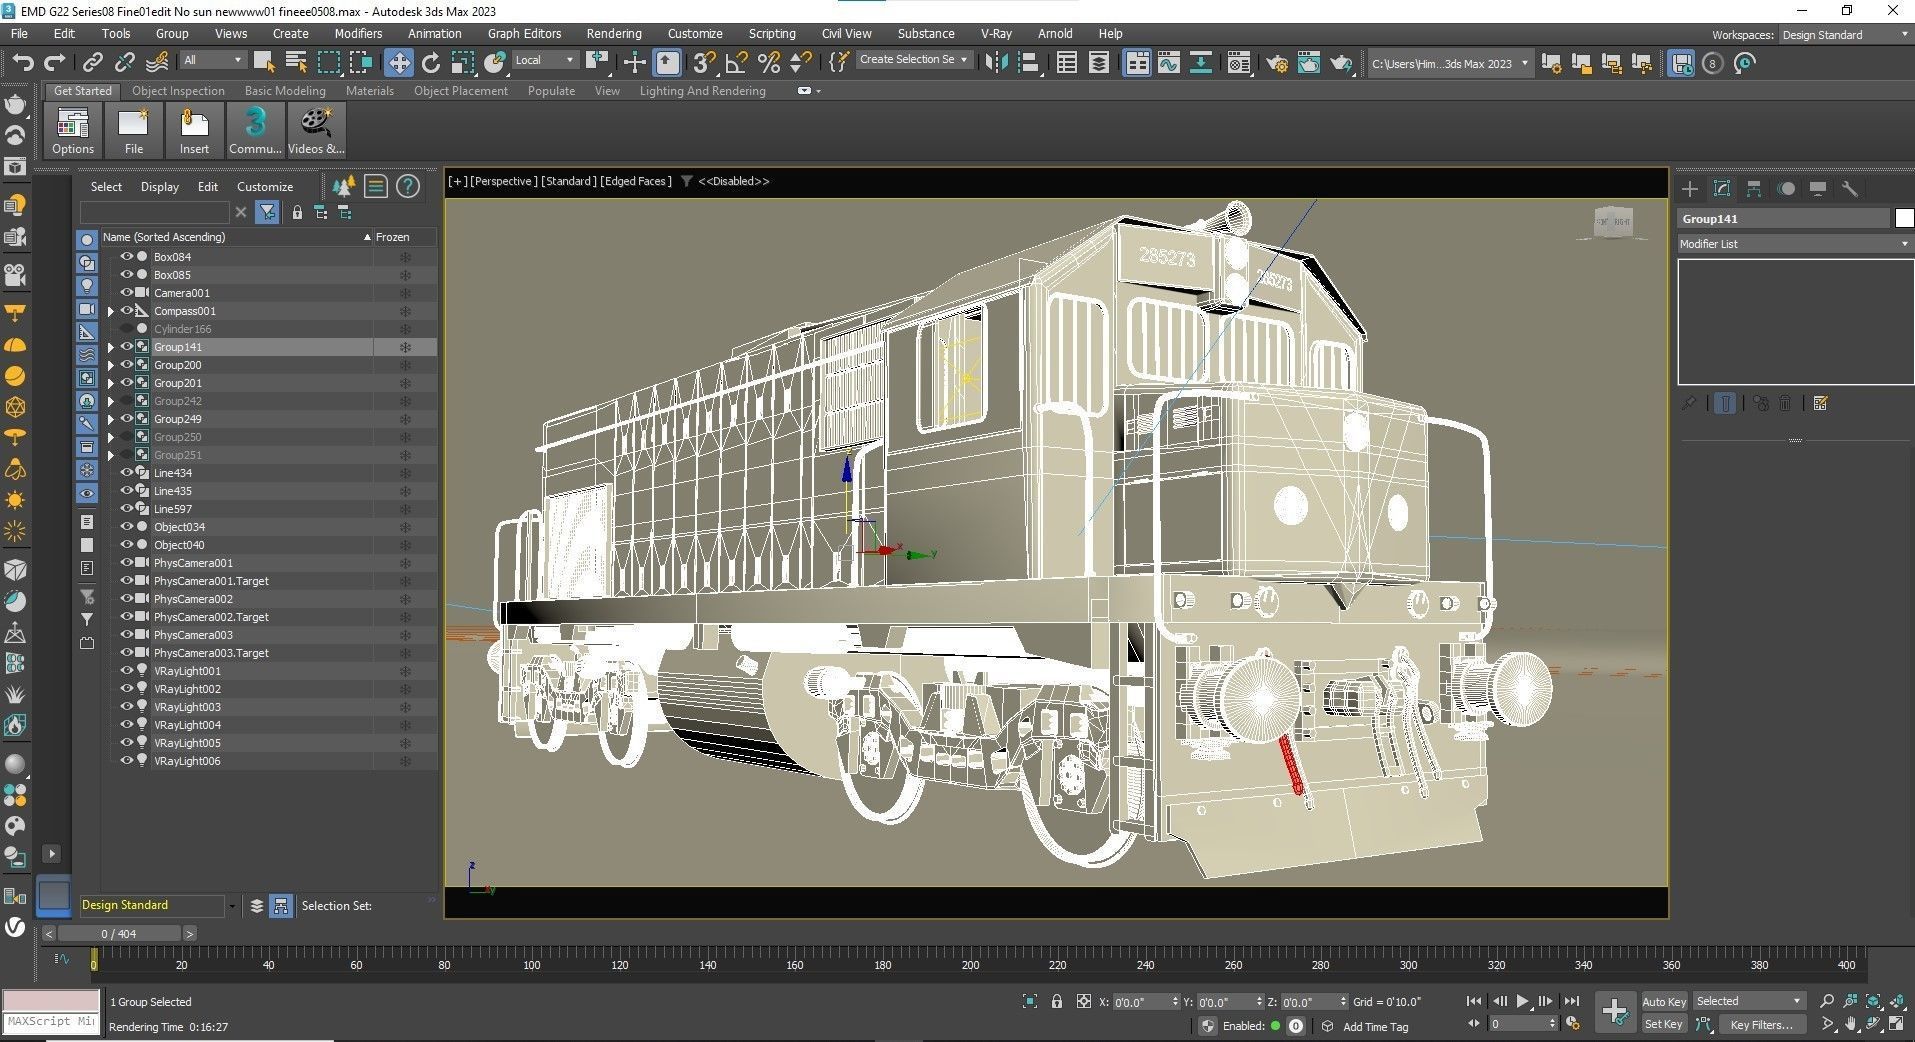Open the Modifiers menu
Image resolution: width=1915 pixels, height=1042 pixels.
pyautogui.click(x=358, y=34)
